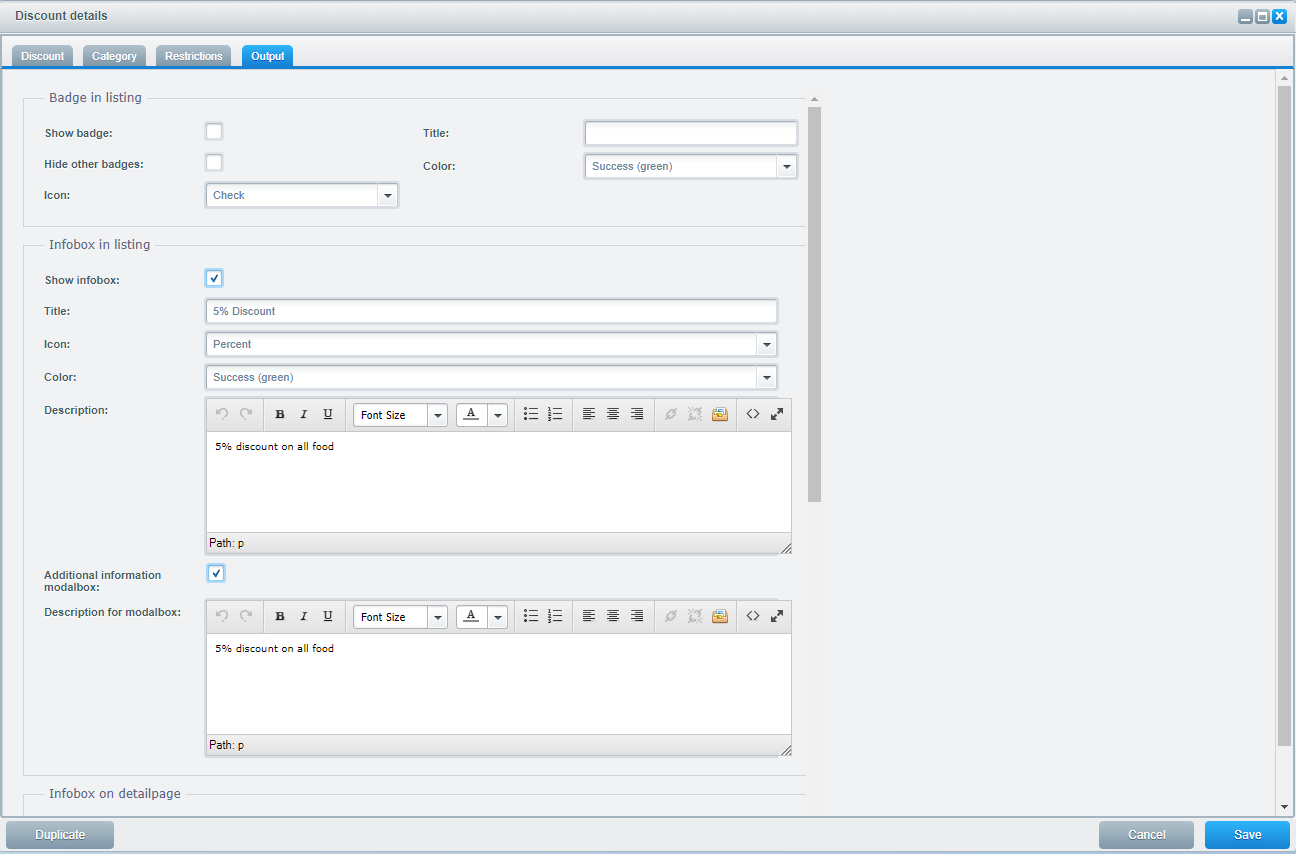Uncheck the Show infobox checkbox
The image size is (1296, 854).
pos(214,278)
